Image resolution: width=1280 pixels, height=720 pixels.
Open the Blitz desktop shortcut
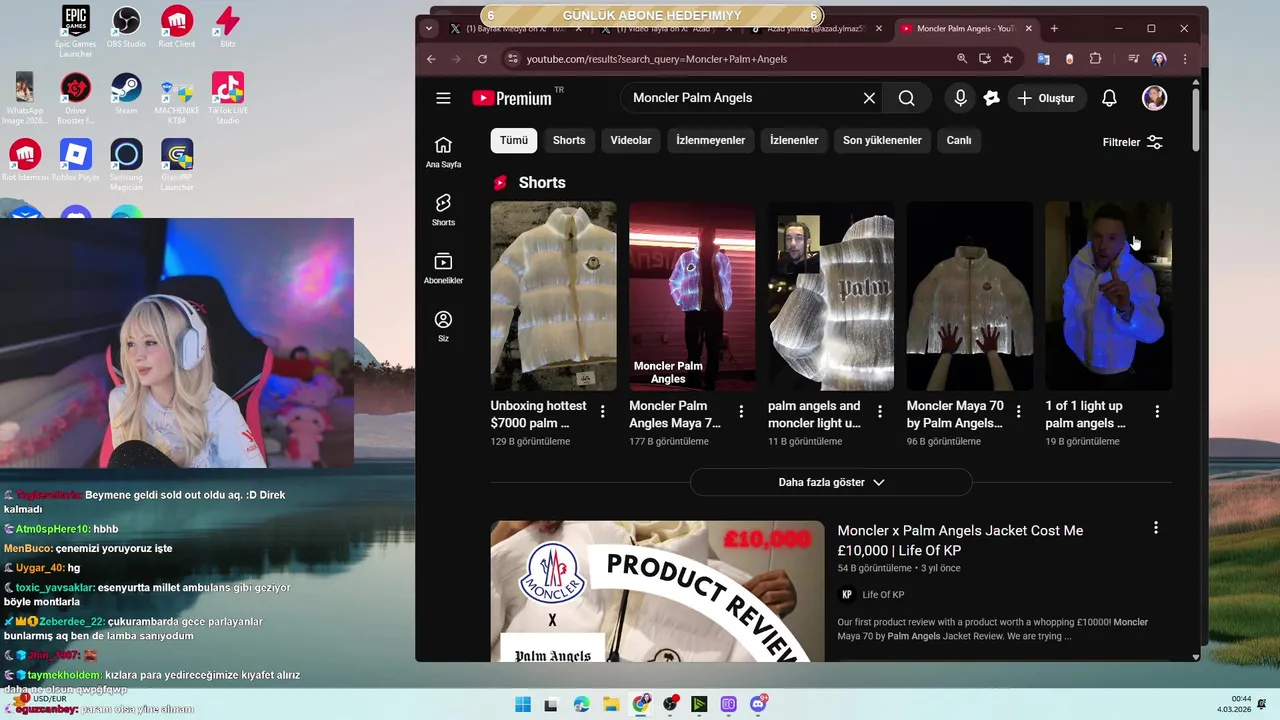pyautogui.click(x=228, y=27)
